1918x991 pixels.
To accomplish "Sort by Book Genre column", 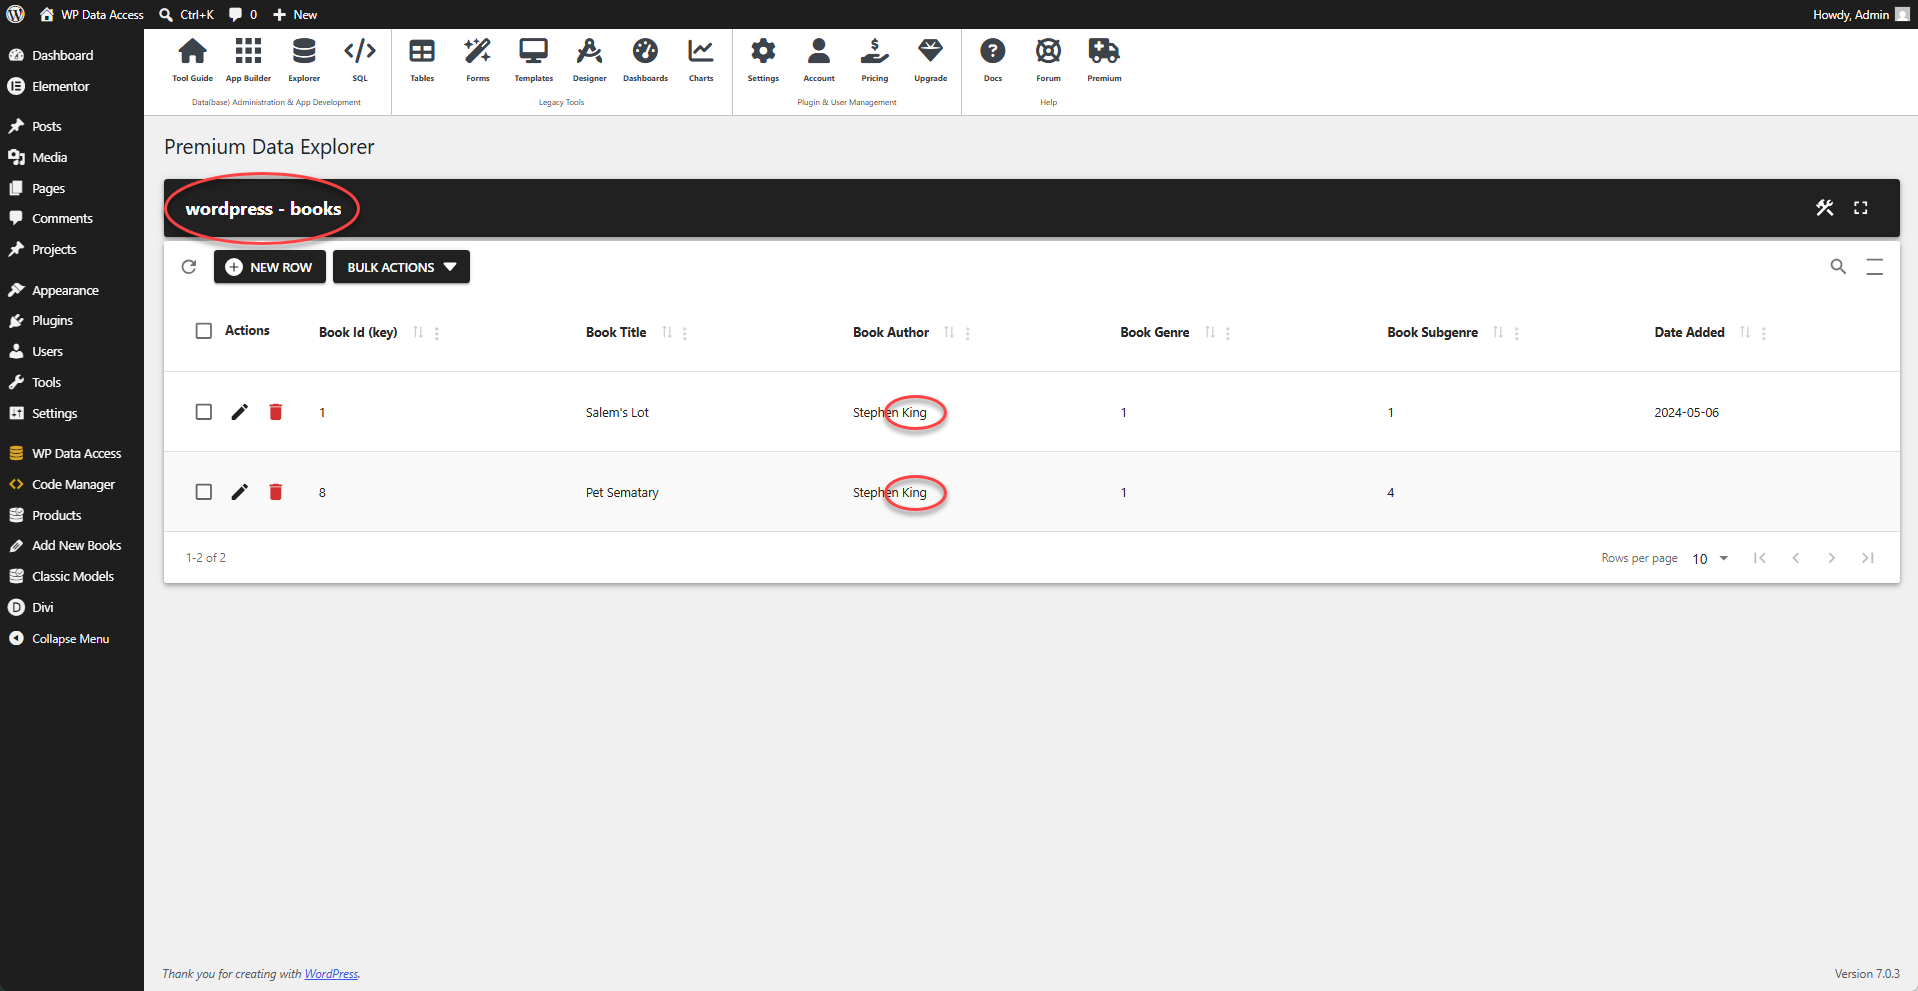I will tap(1210, 332).
